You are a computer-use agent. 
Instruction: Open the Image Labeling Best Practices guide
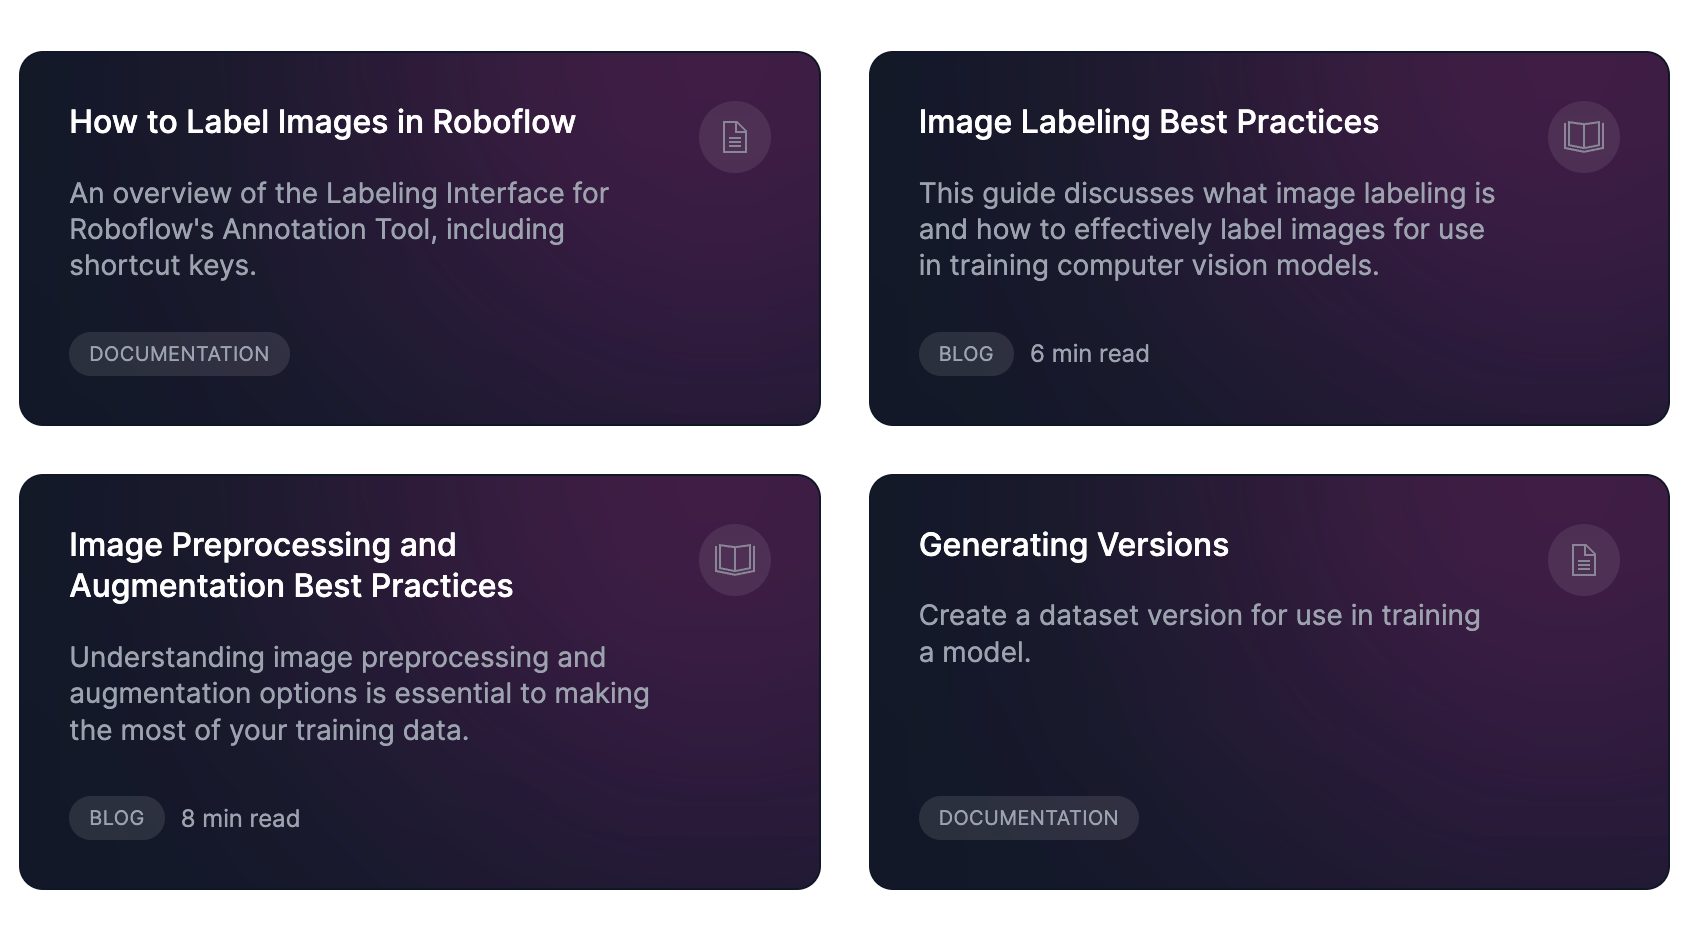(1149, 122)
